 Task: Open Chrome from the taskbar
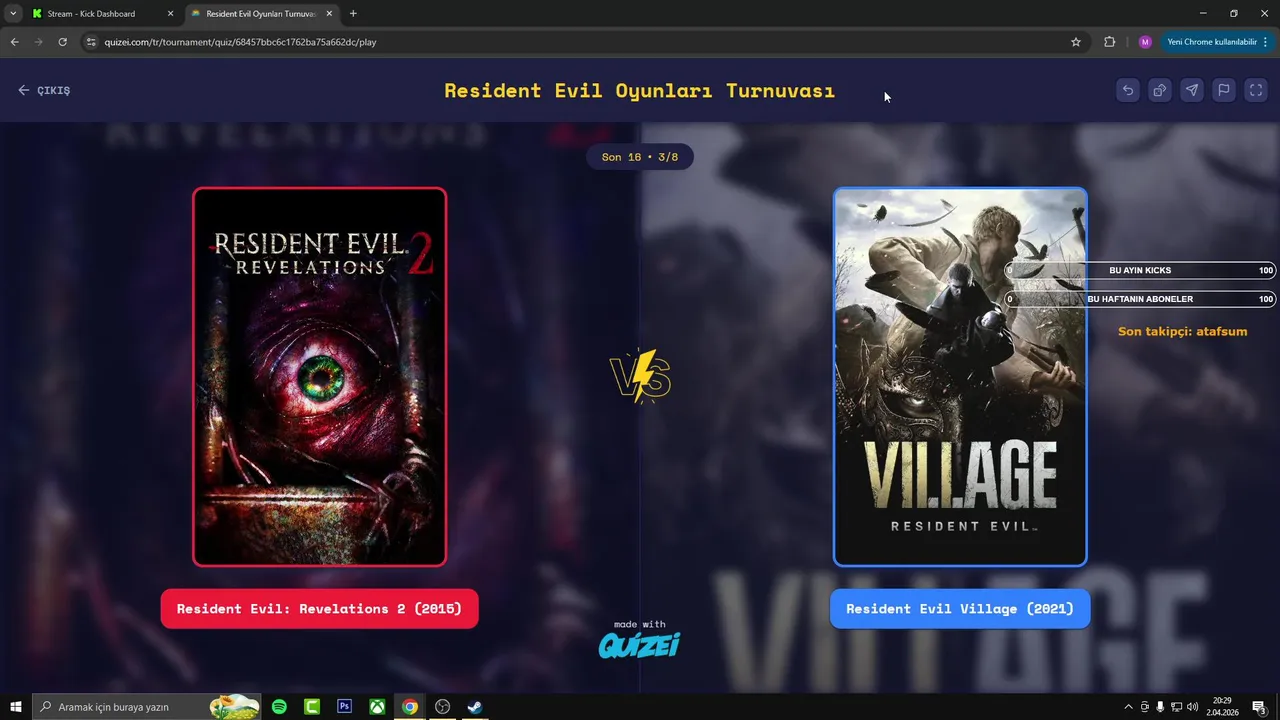pos(410,707)
